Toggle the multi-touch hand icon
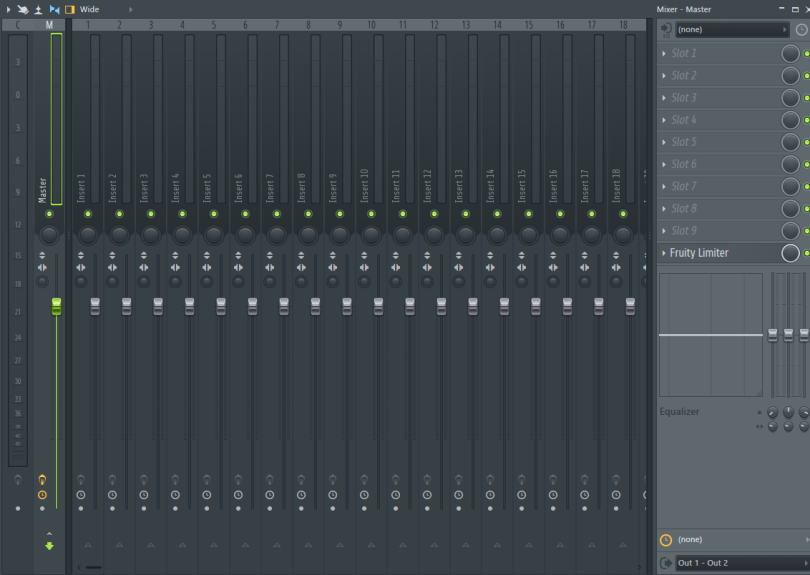The height and width of the screenshot is (575, 810). tap(23, 9)
